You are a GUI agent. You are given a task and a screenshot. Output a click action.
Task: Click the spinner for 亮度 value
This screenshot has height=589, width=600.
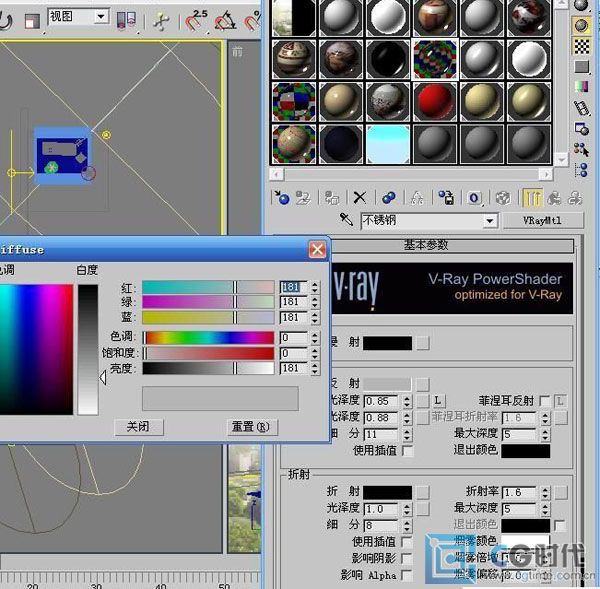pyautogui.click(x=315, y=369)
